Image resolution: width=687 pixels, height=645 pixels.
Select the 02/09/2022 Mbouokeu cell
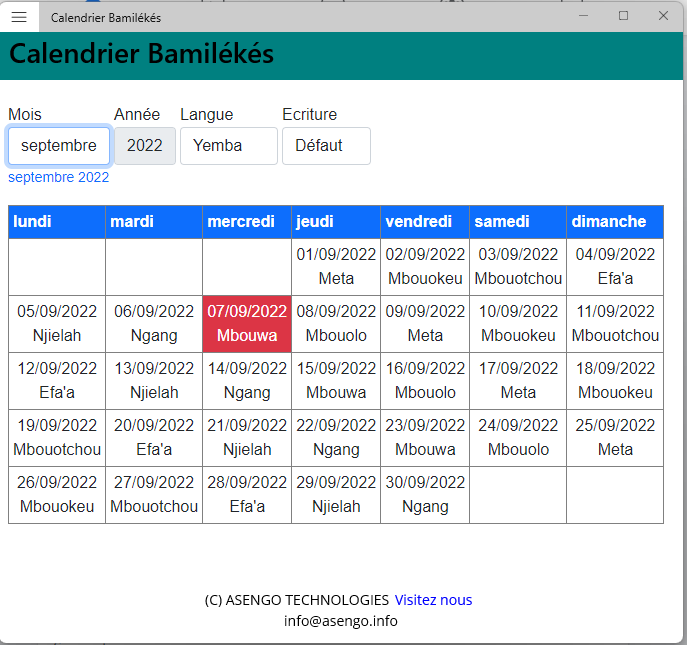[x=425, y=267]
